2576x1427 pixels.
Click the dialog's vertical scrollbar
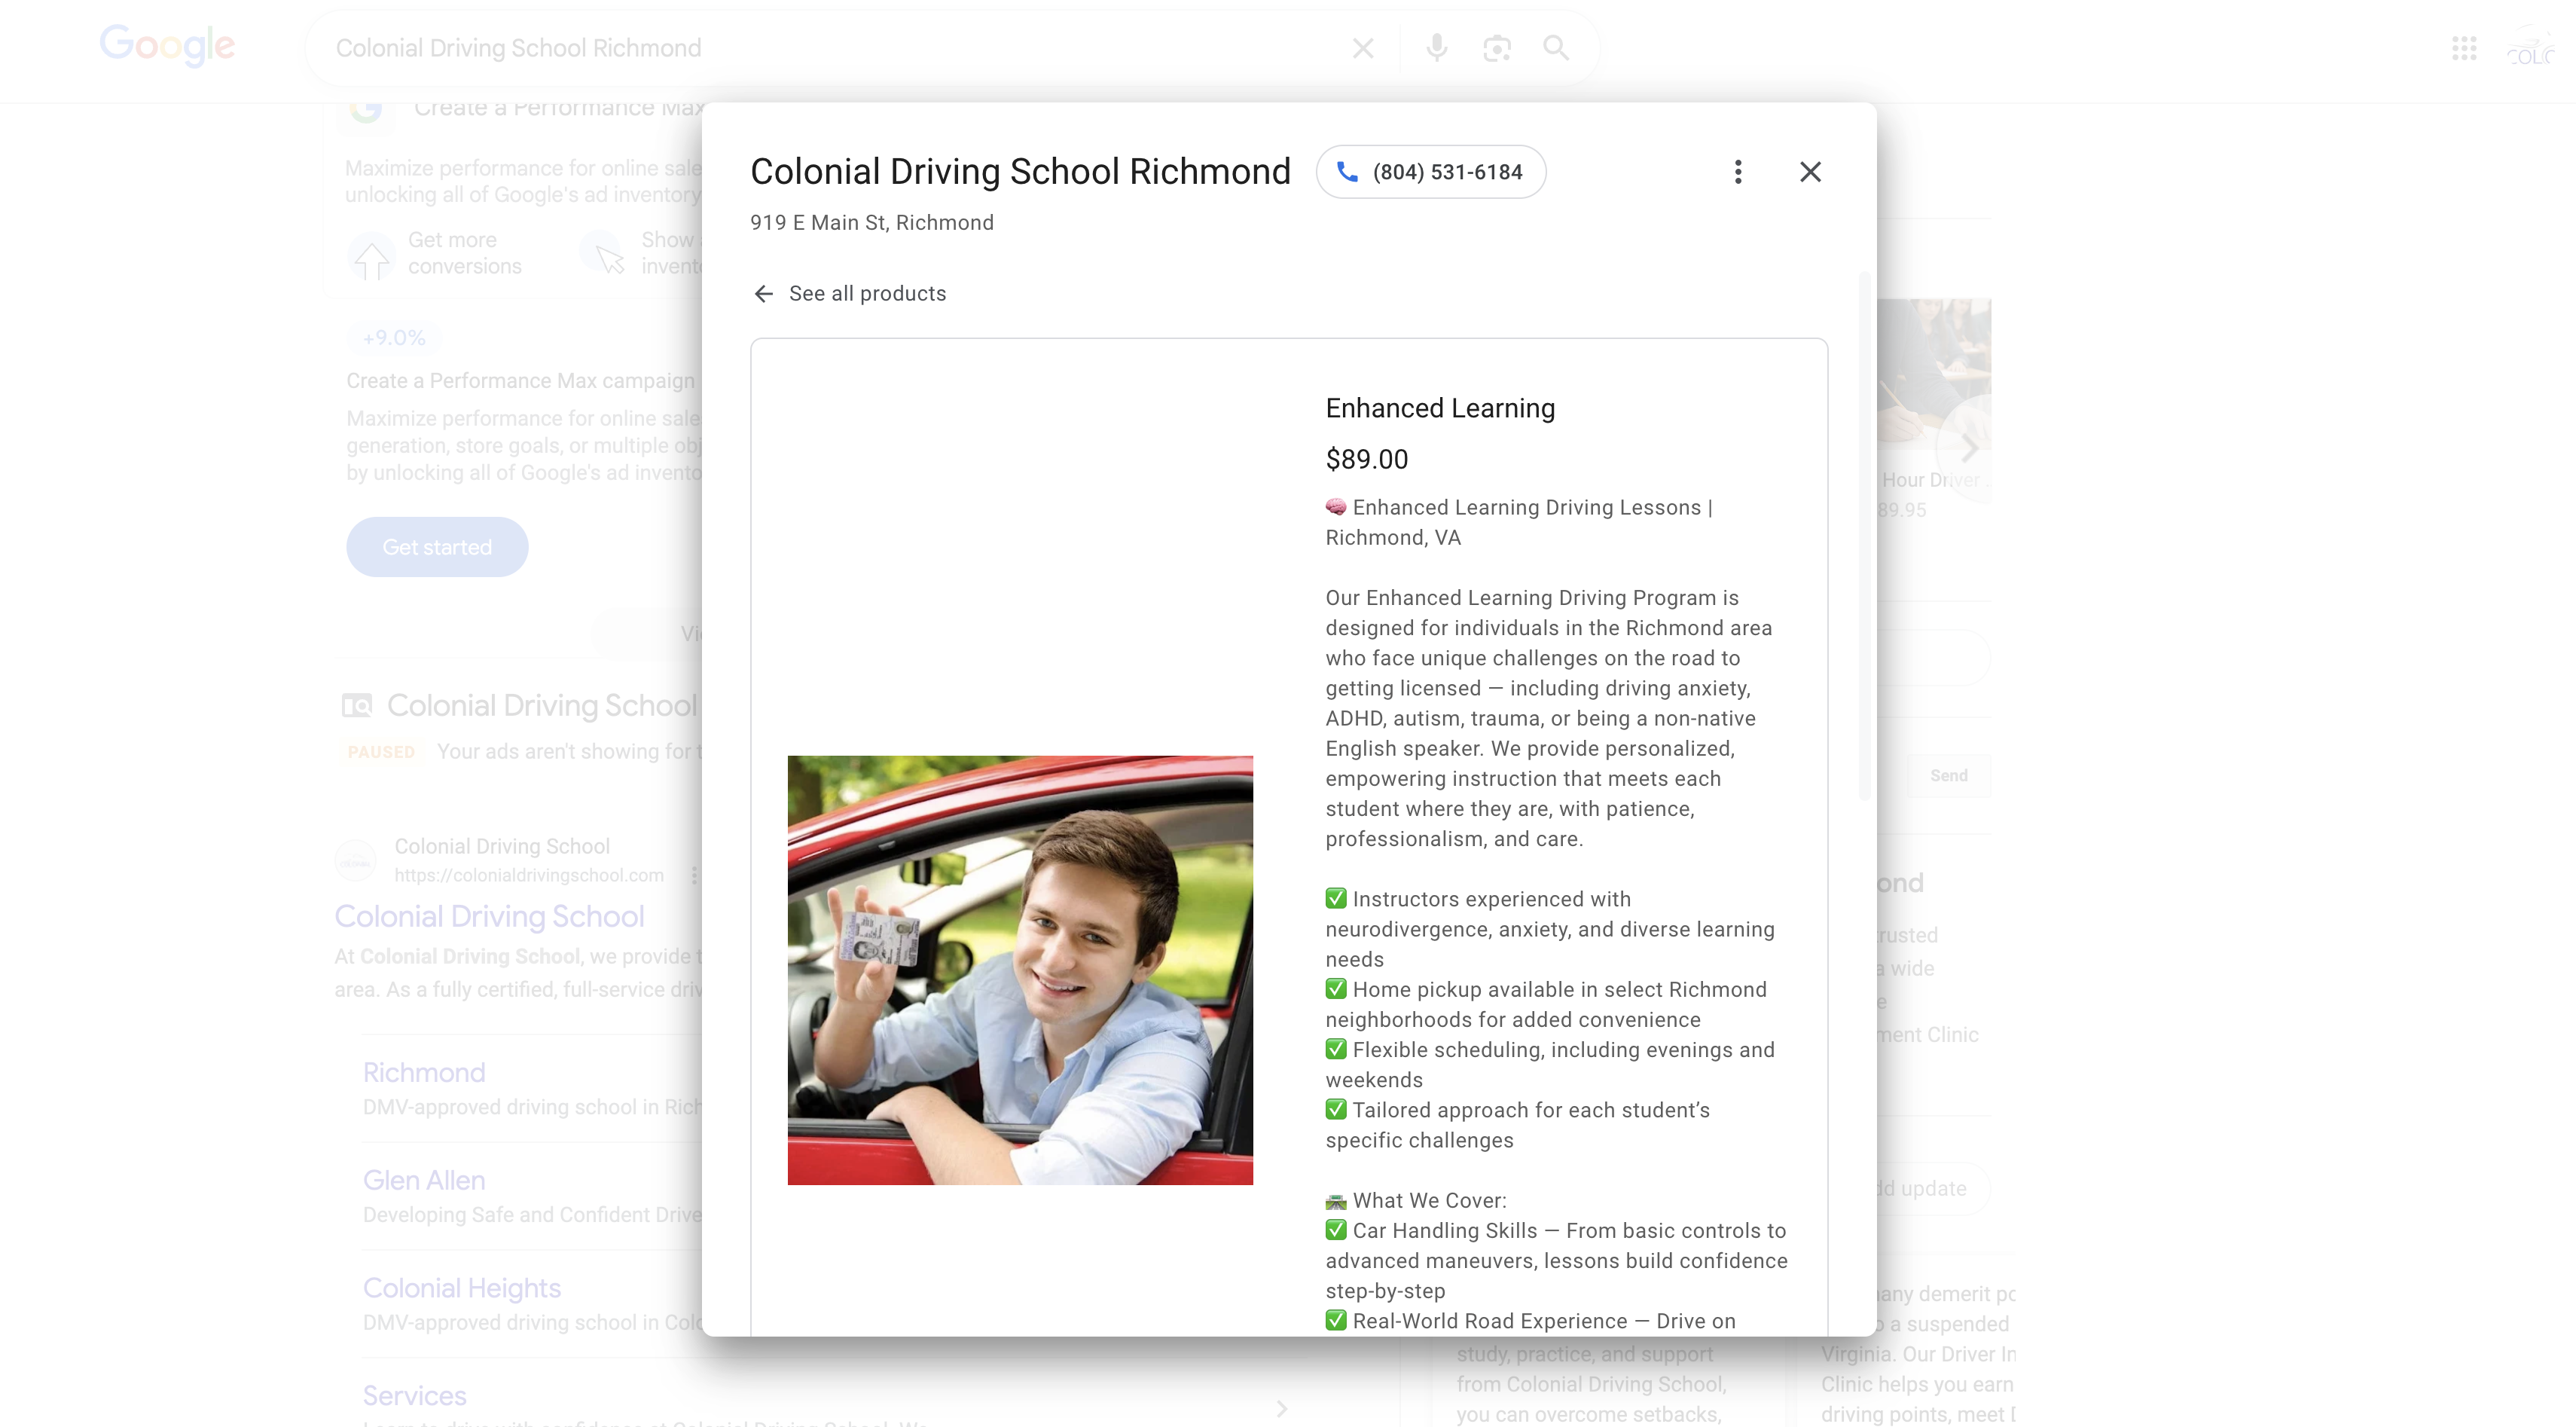coord(1864,536)
